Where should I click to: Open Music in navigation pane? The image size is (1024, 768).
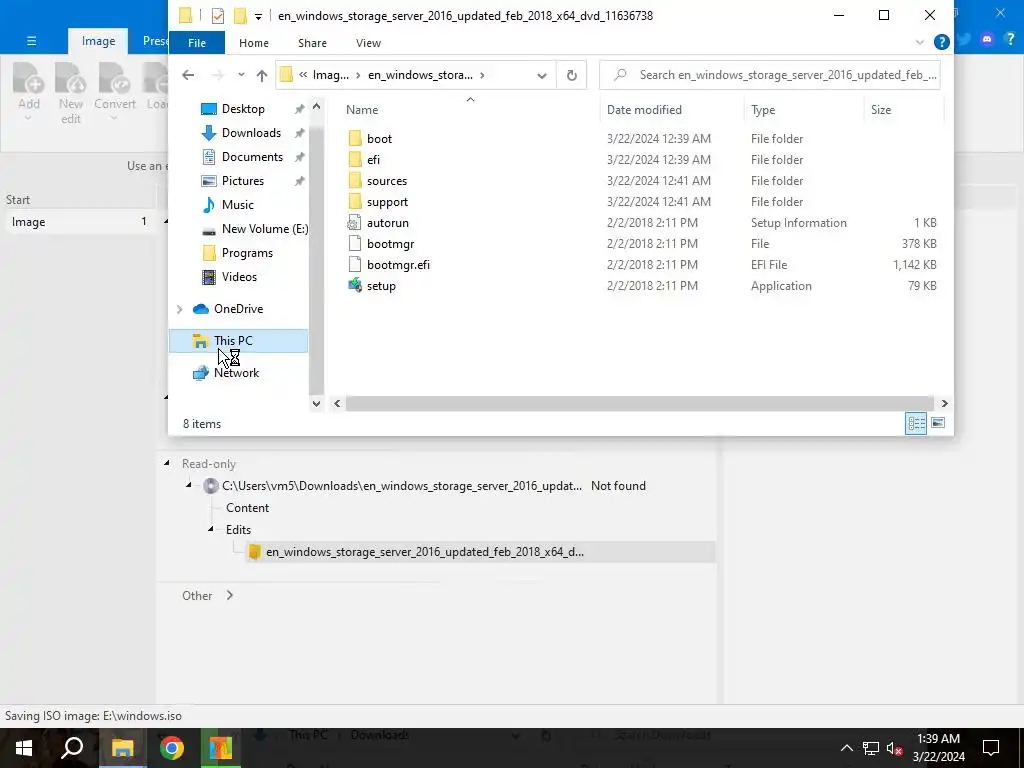click(x=238, y=204)
